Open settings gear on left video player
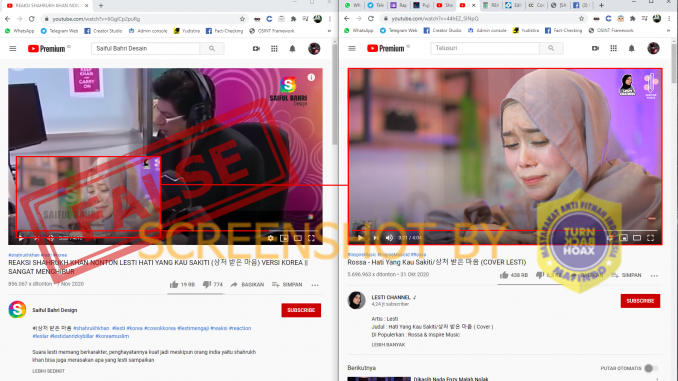678x381 pixels. tap(270, 238)
